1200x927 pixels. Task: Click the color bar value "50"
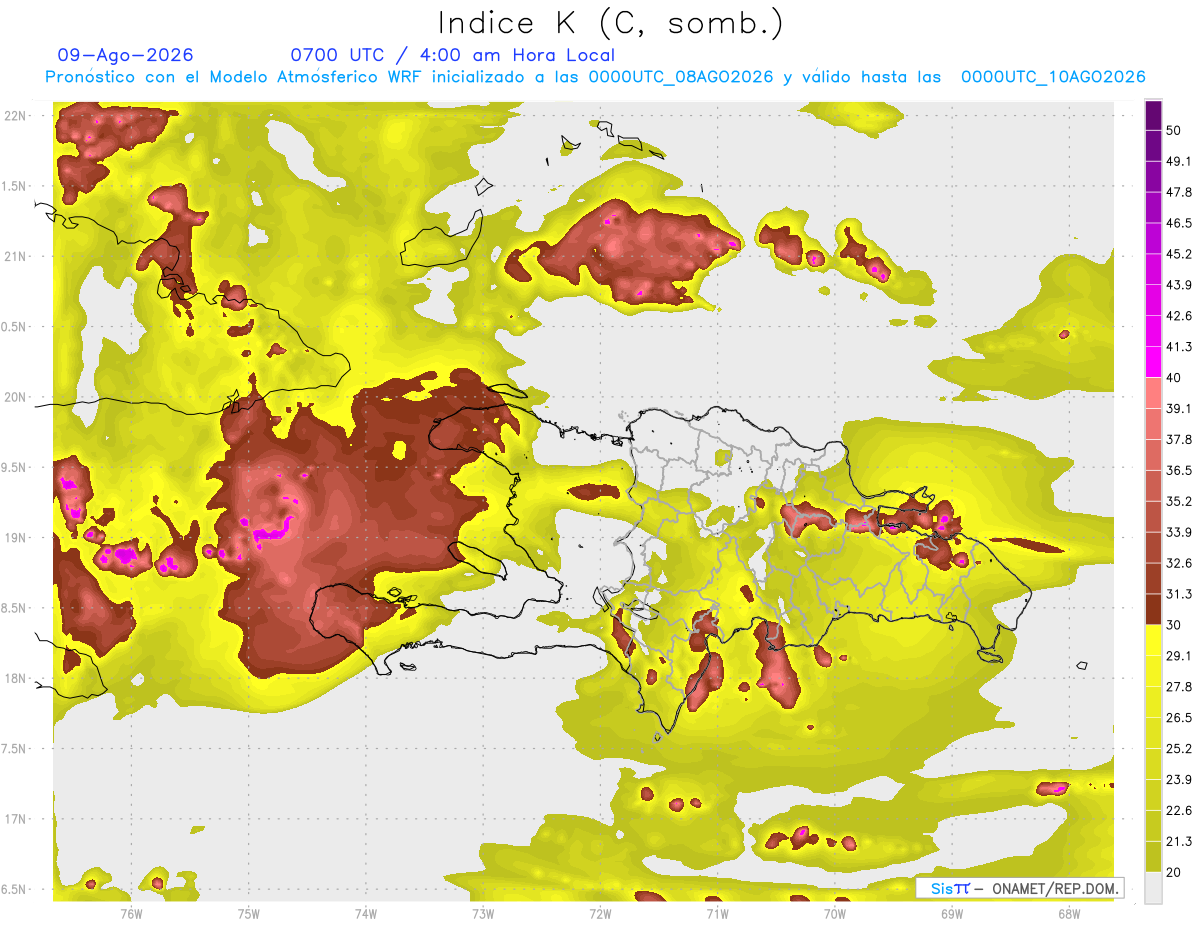pos(1175,130)
